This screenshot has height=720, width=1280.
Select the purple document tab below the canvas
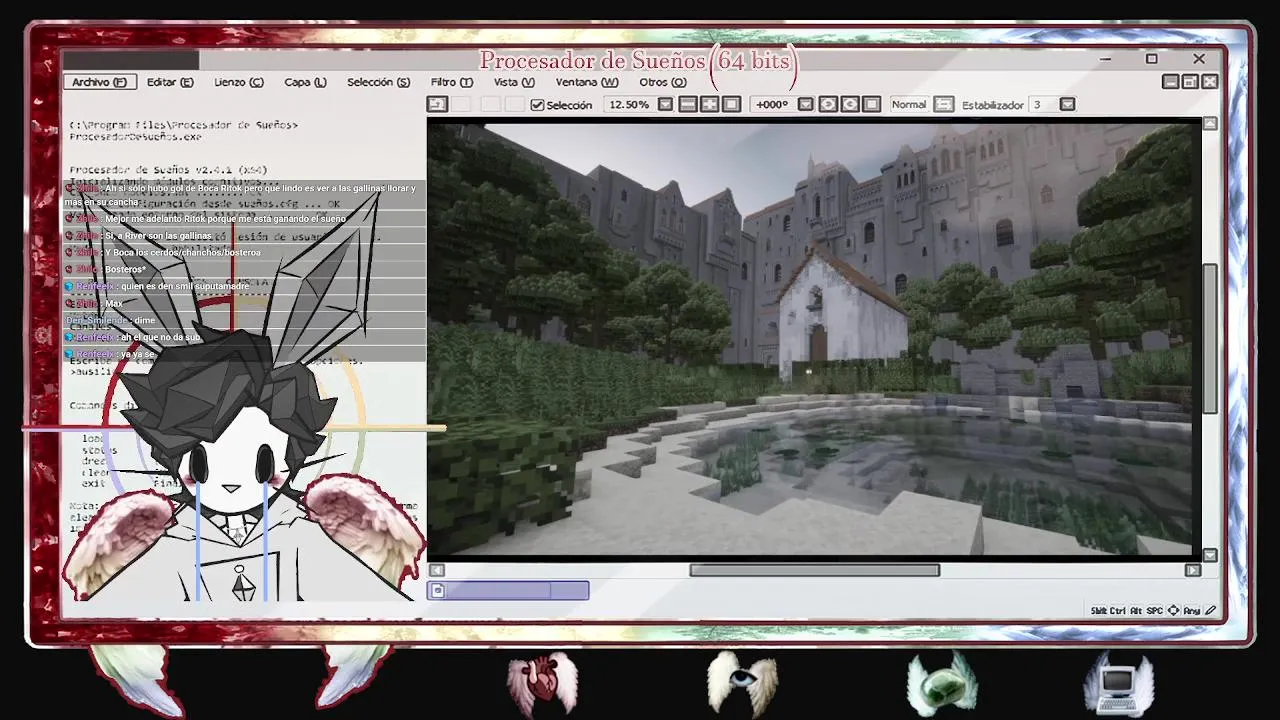tap(508, 591)
